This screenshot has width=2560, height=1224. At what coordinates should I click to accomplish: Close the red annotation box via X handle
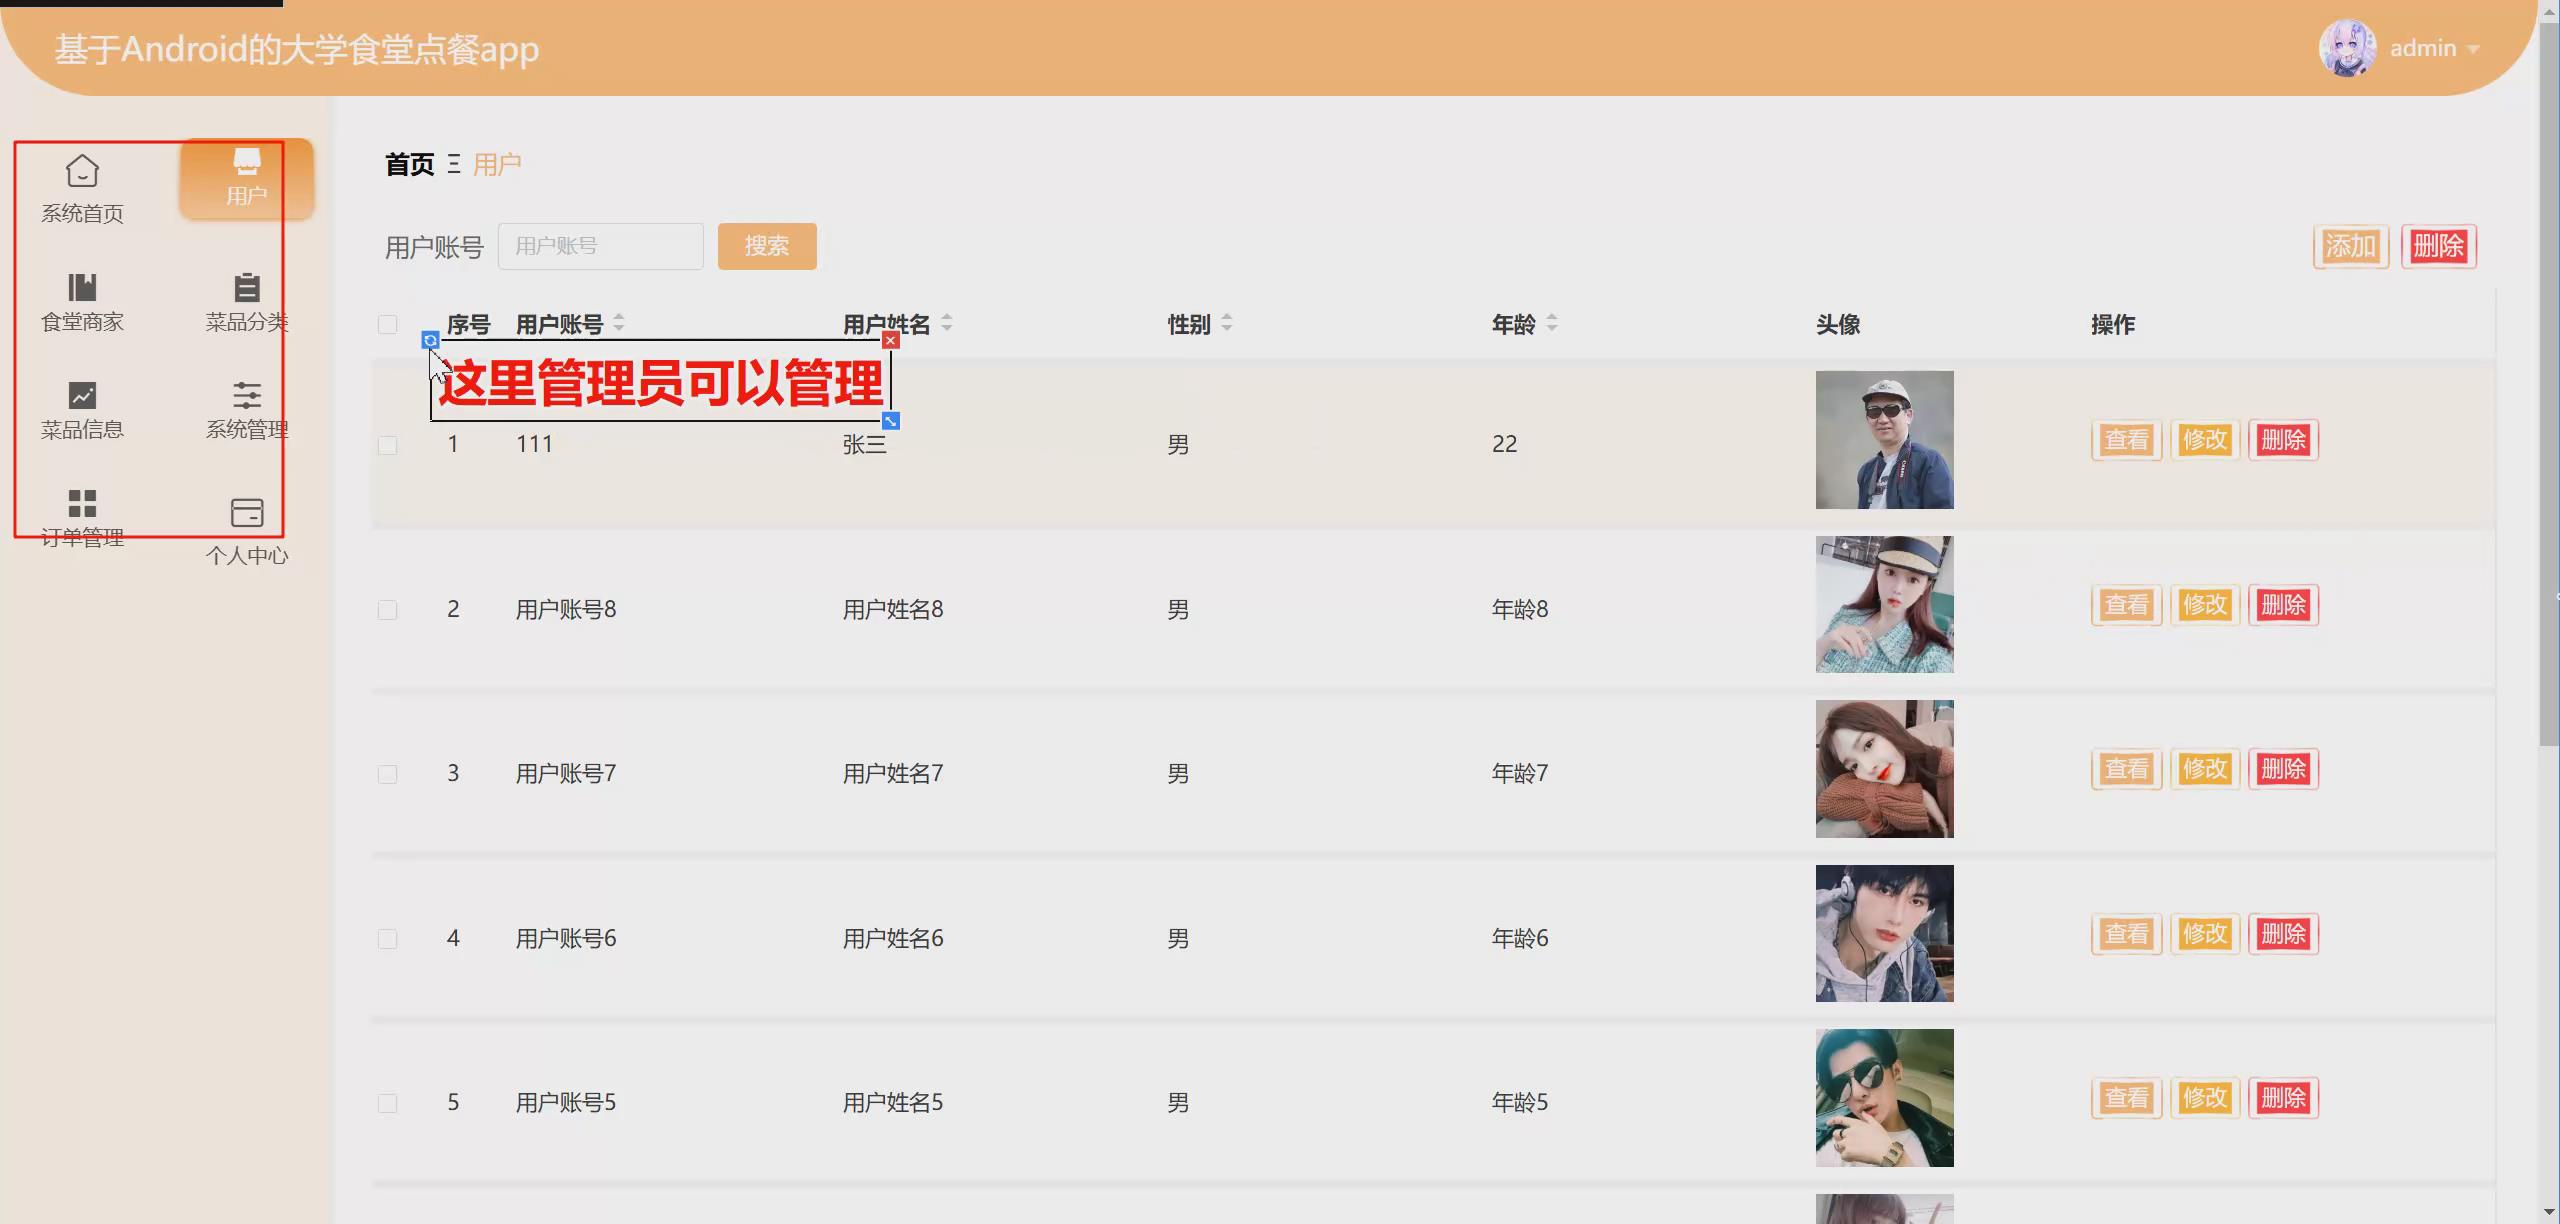click(890, 340)
